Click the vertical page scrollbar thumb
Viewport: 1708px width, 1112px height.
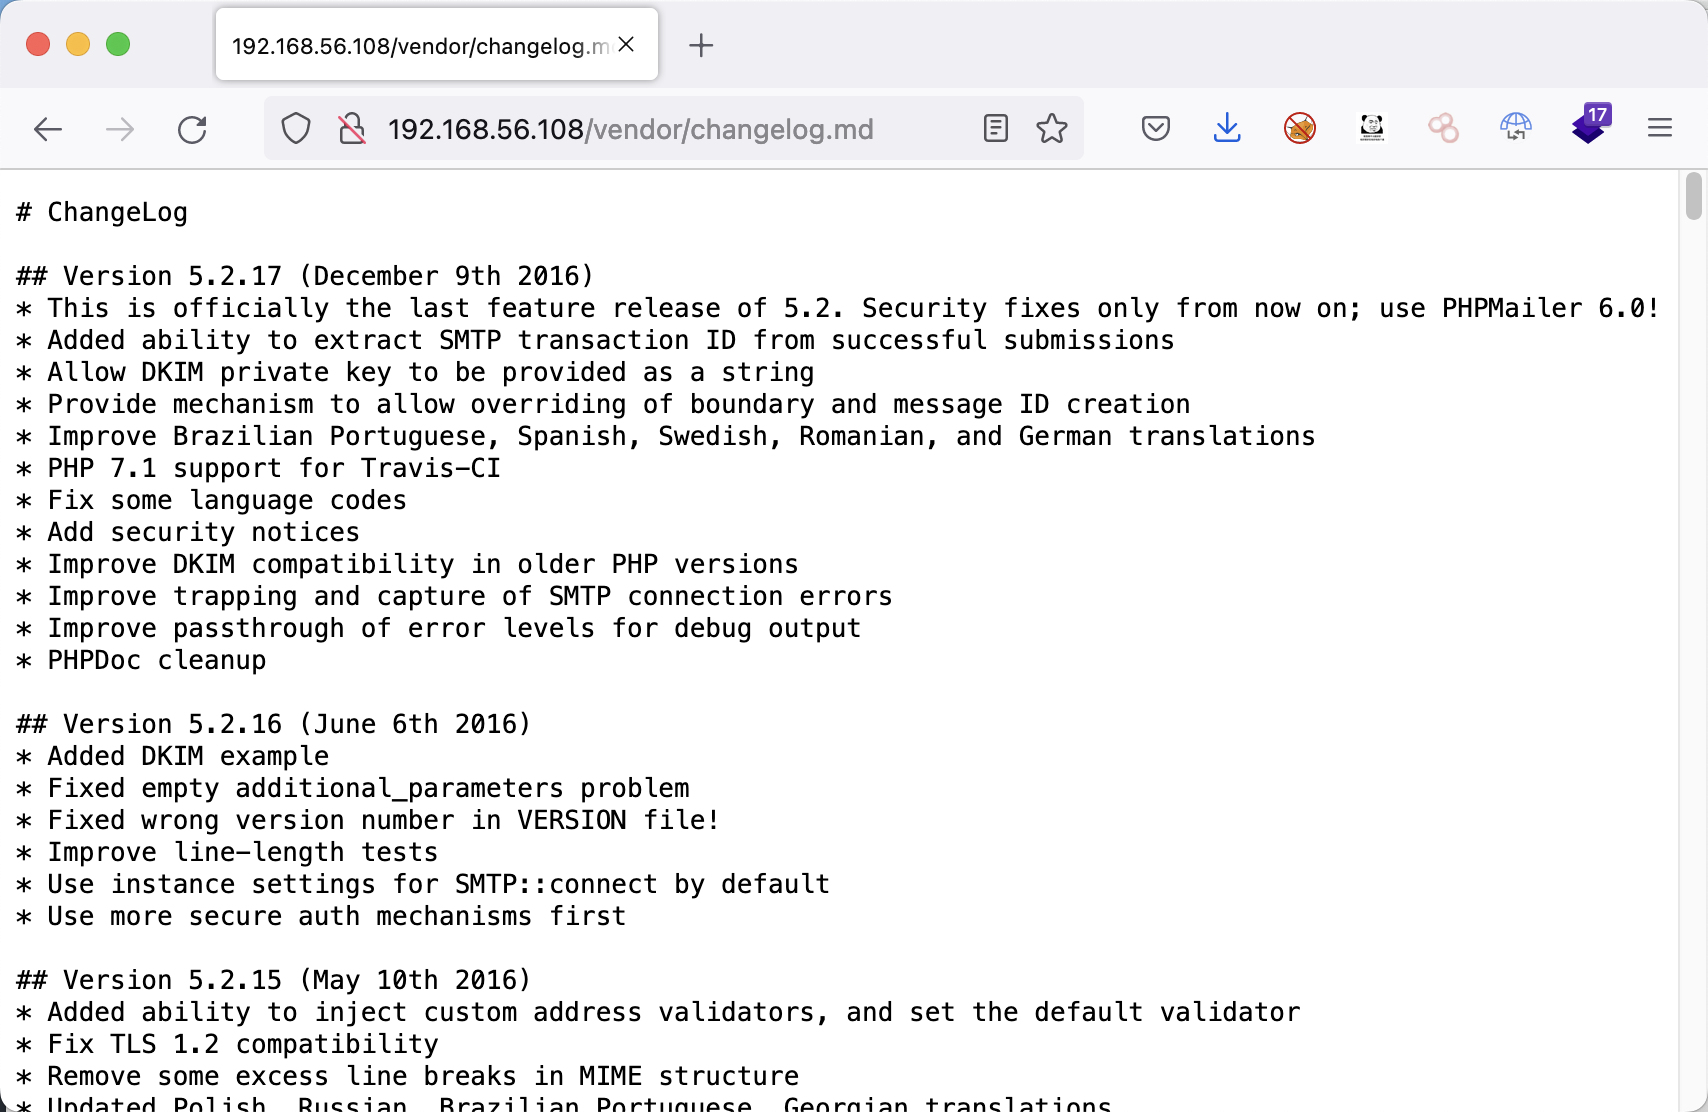click(x=1693, y=195)
